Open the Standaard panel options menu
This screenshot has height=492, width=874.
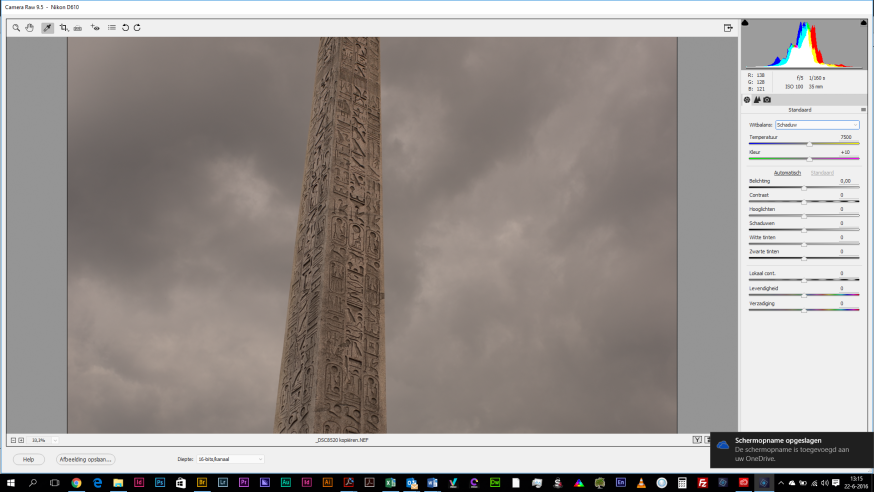click(863, 109)
